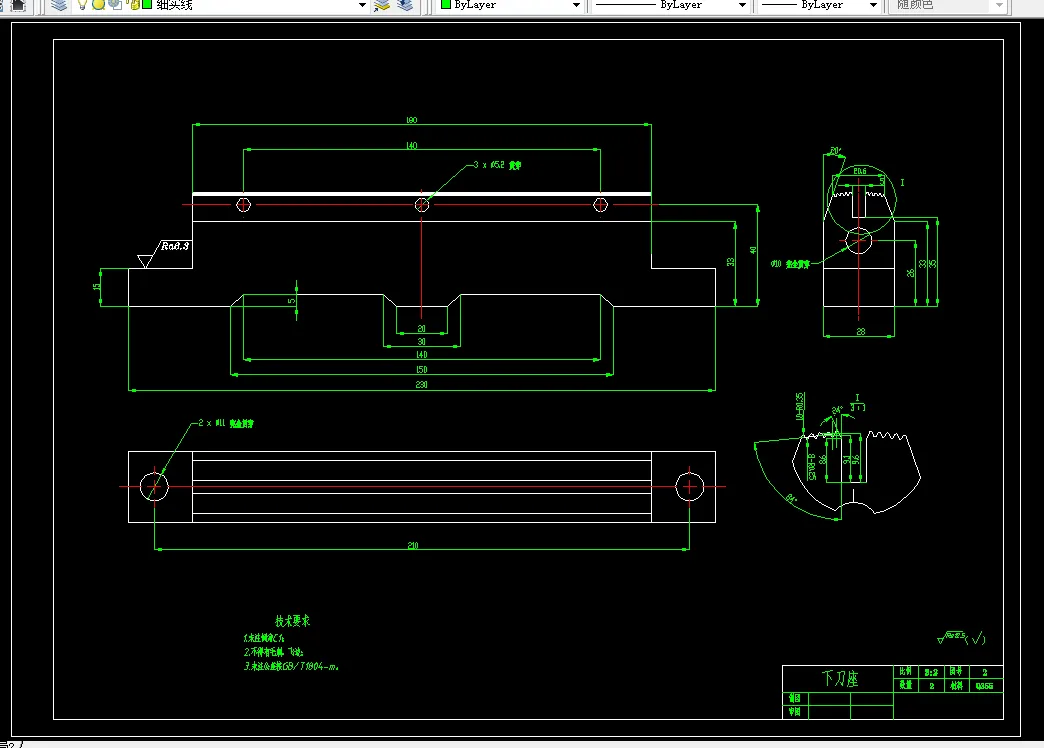Open the 随颜色 plot style dropdown
Viewport: 1044px width, 748px height.
[999, 5]
